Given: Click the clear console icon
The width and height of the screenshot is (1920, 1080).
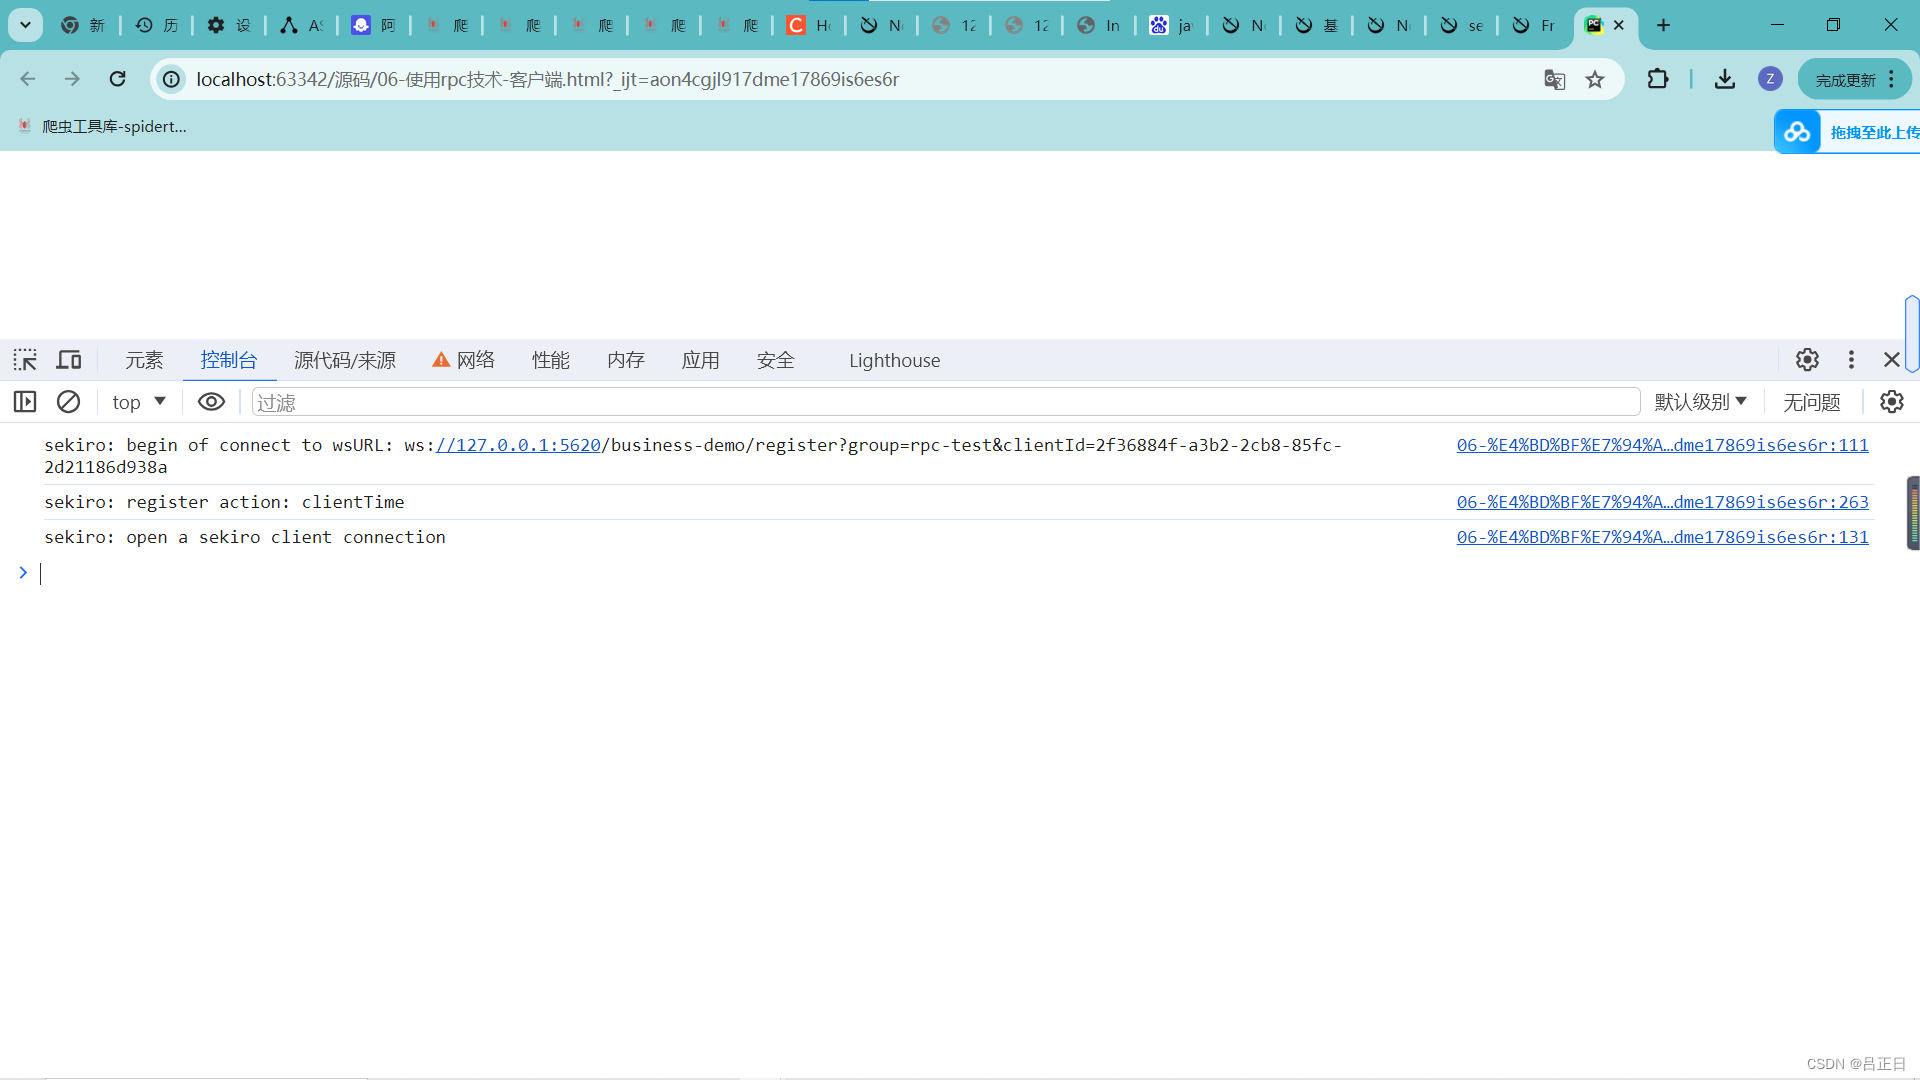Looking at the screenshot, I should click(68, 402).
